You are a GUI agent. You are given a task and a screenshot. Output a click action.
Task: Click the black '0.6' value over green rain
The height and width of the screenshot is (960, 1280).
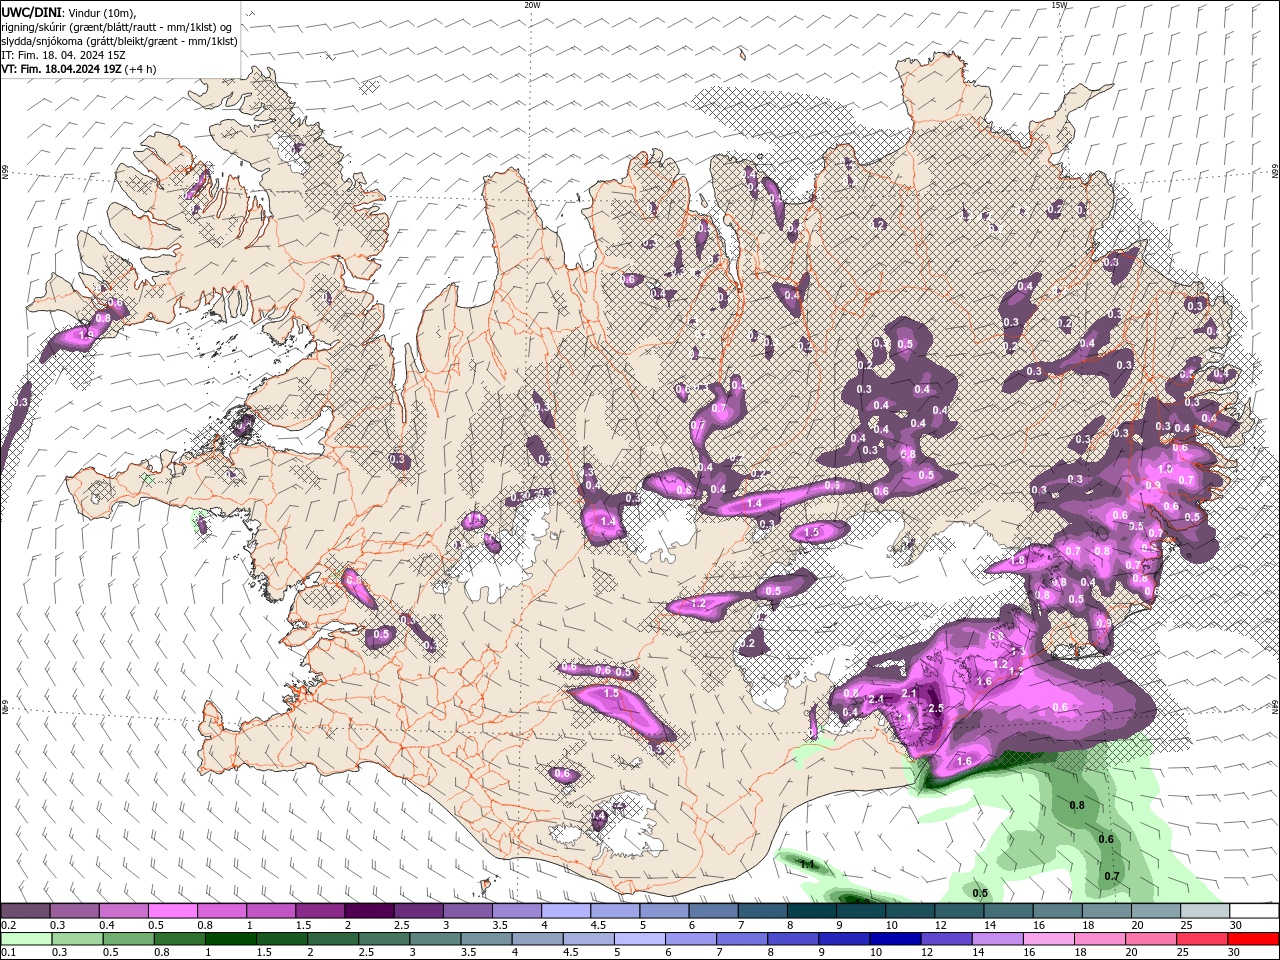(1106, 839)
